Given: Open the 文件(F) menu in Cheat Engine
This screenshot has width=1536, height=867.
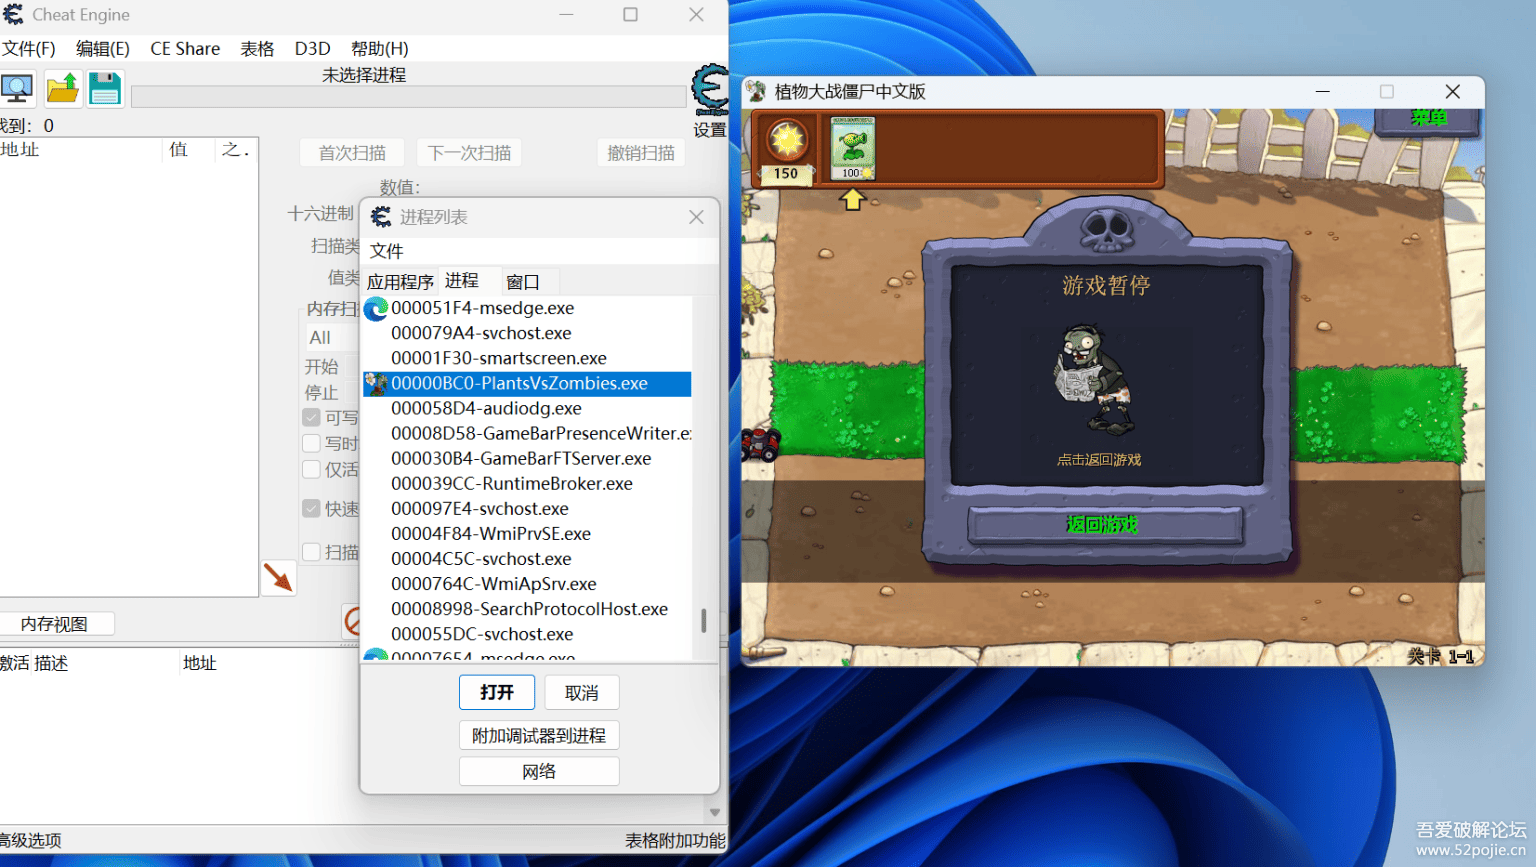Looking at the screenshot, I should pyautogui.click(x=28, y=49).
